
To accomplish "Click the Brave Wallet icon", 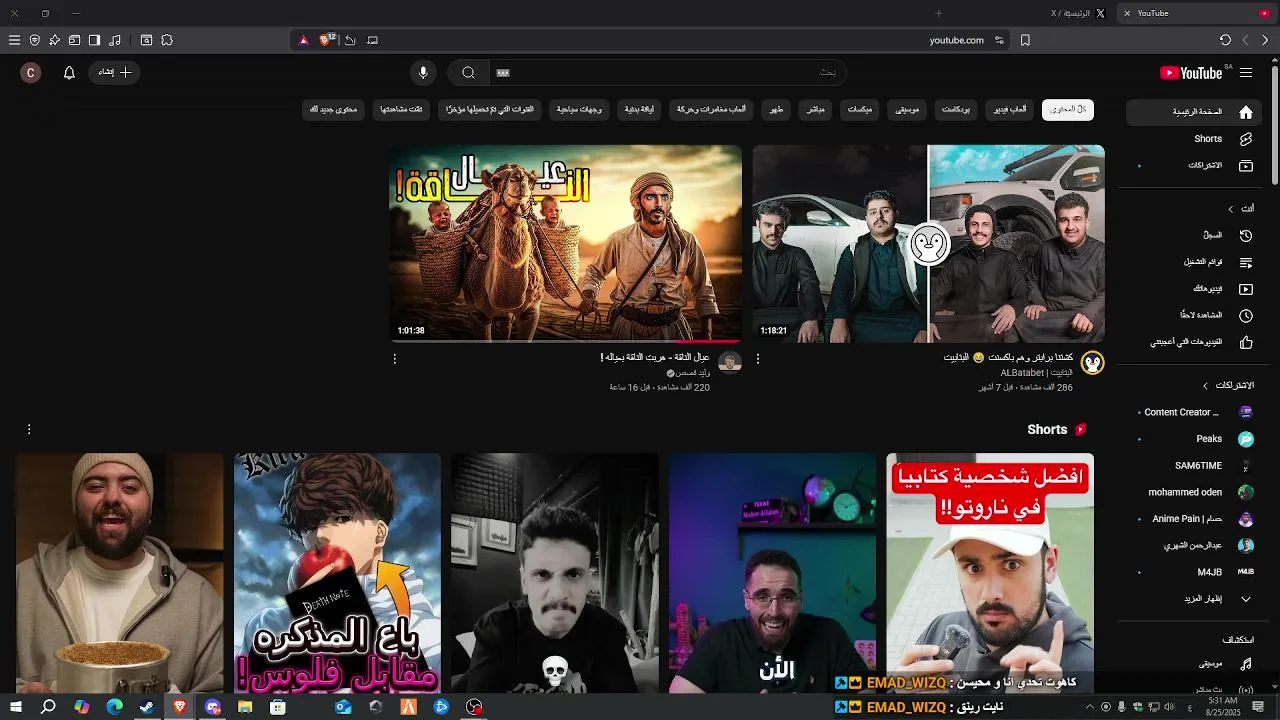I will (x=74, y=40).
